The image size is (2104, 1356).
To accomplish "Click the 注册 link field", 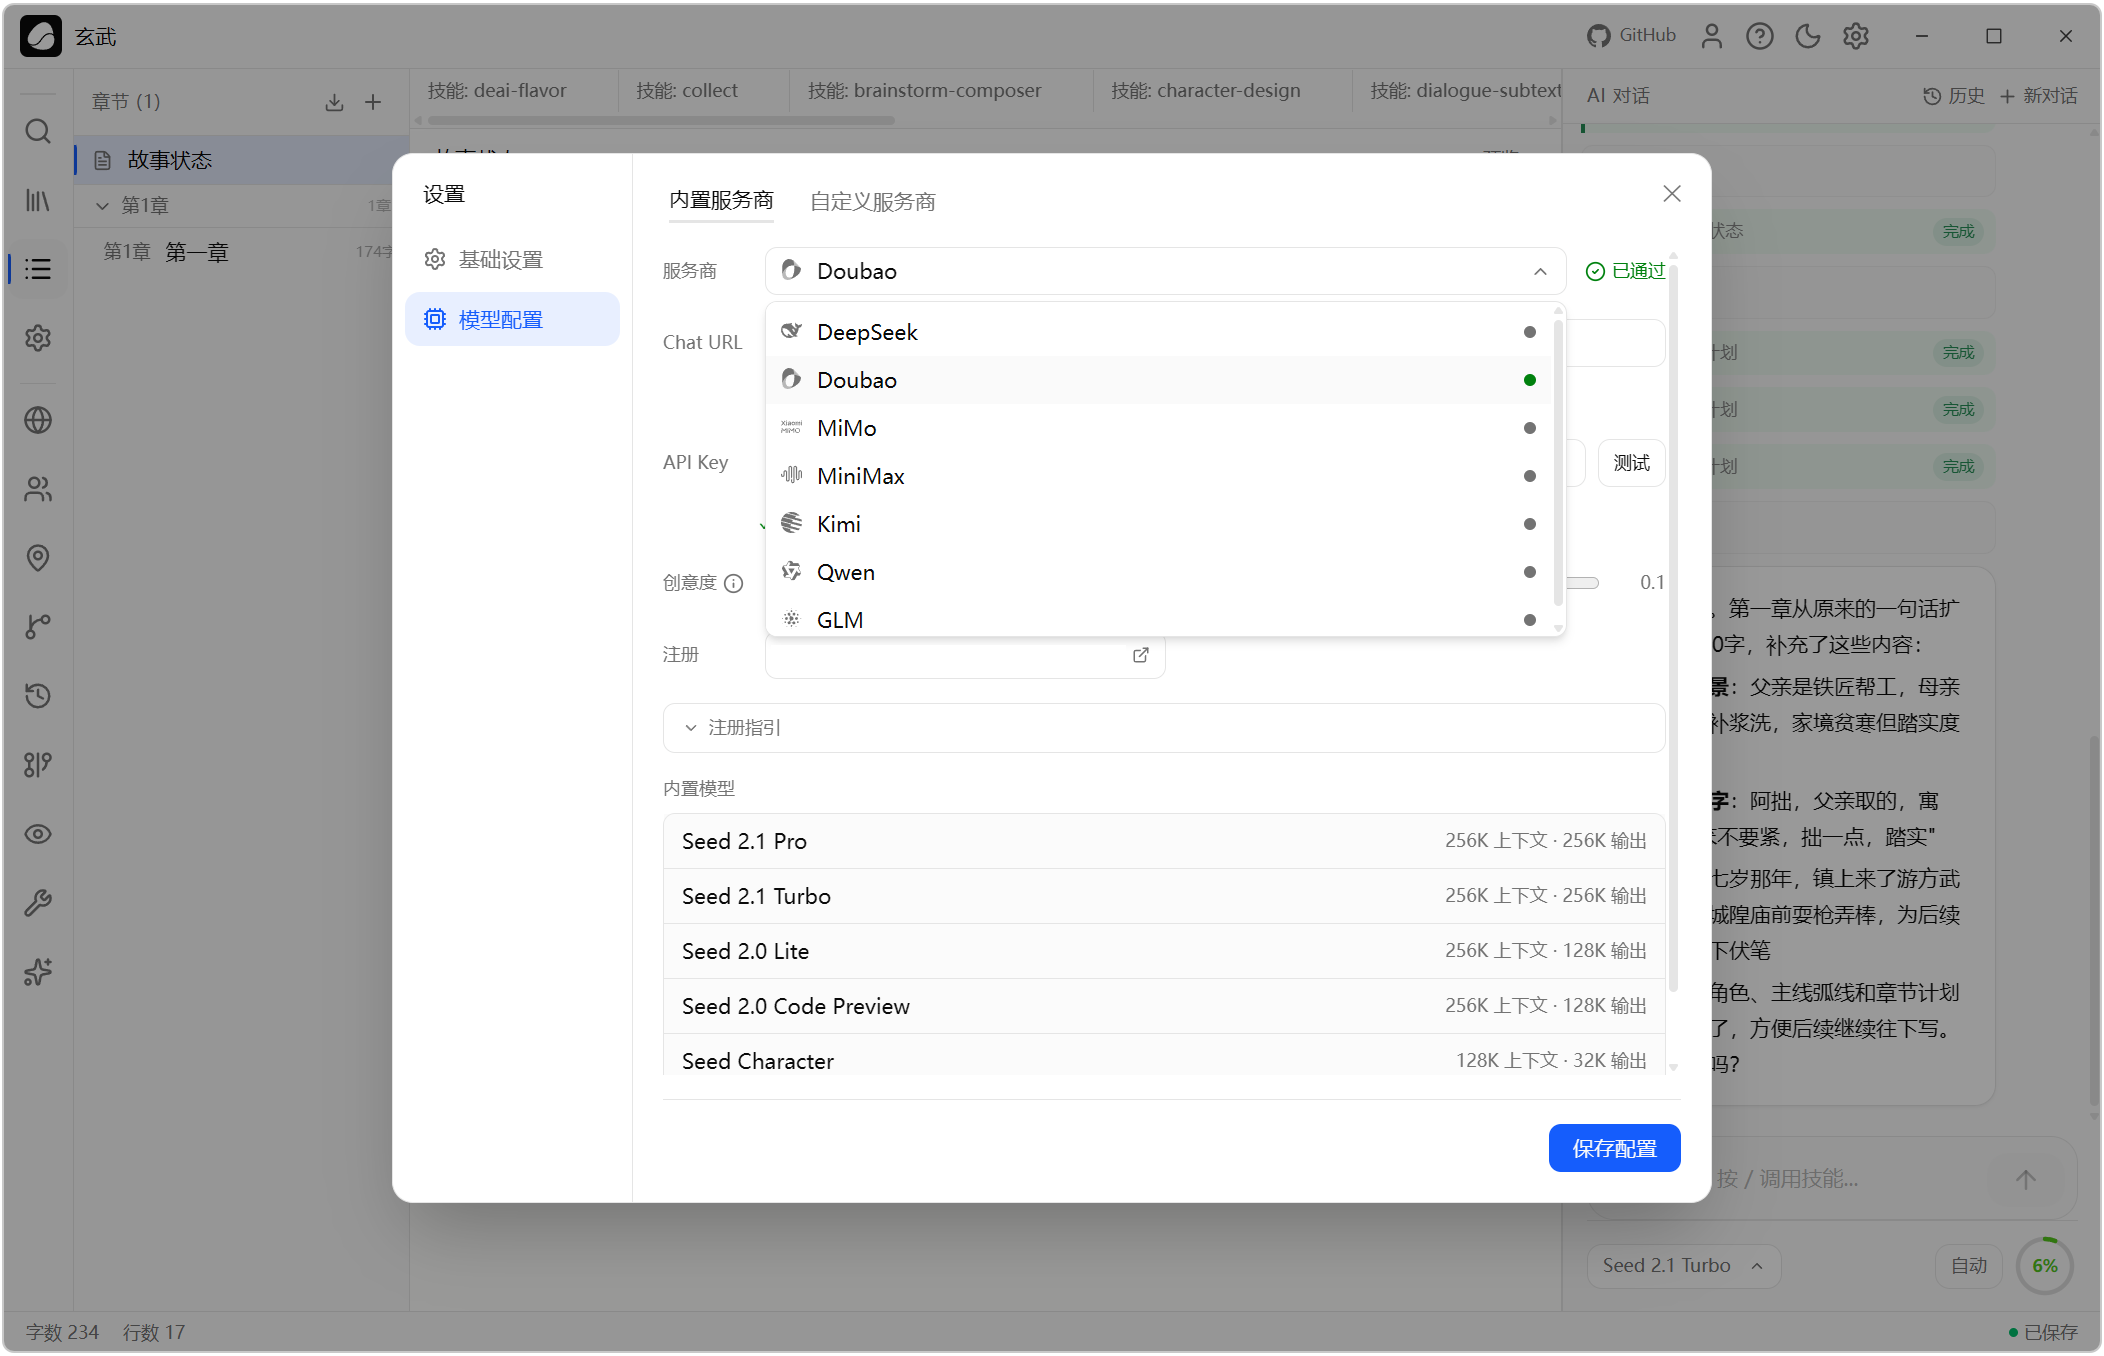I will coord(965,655).
